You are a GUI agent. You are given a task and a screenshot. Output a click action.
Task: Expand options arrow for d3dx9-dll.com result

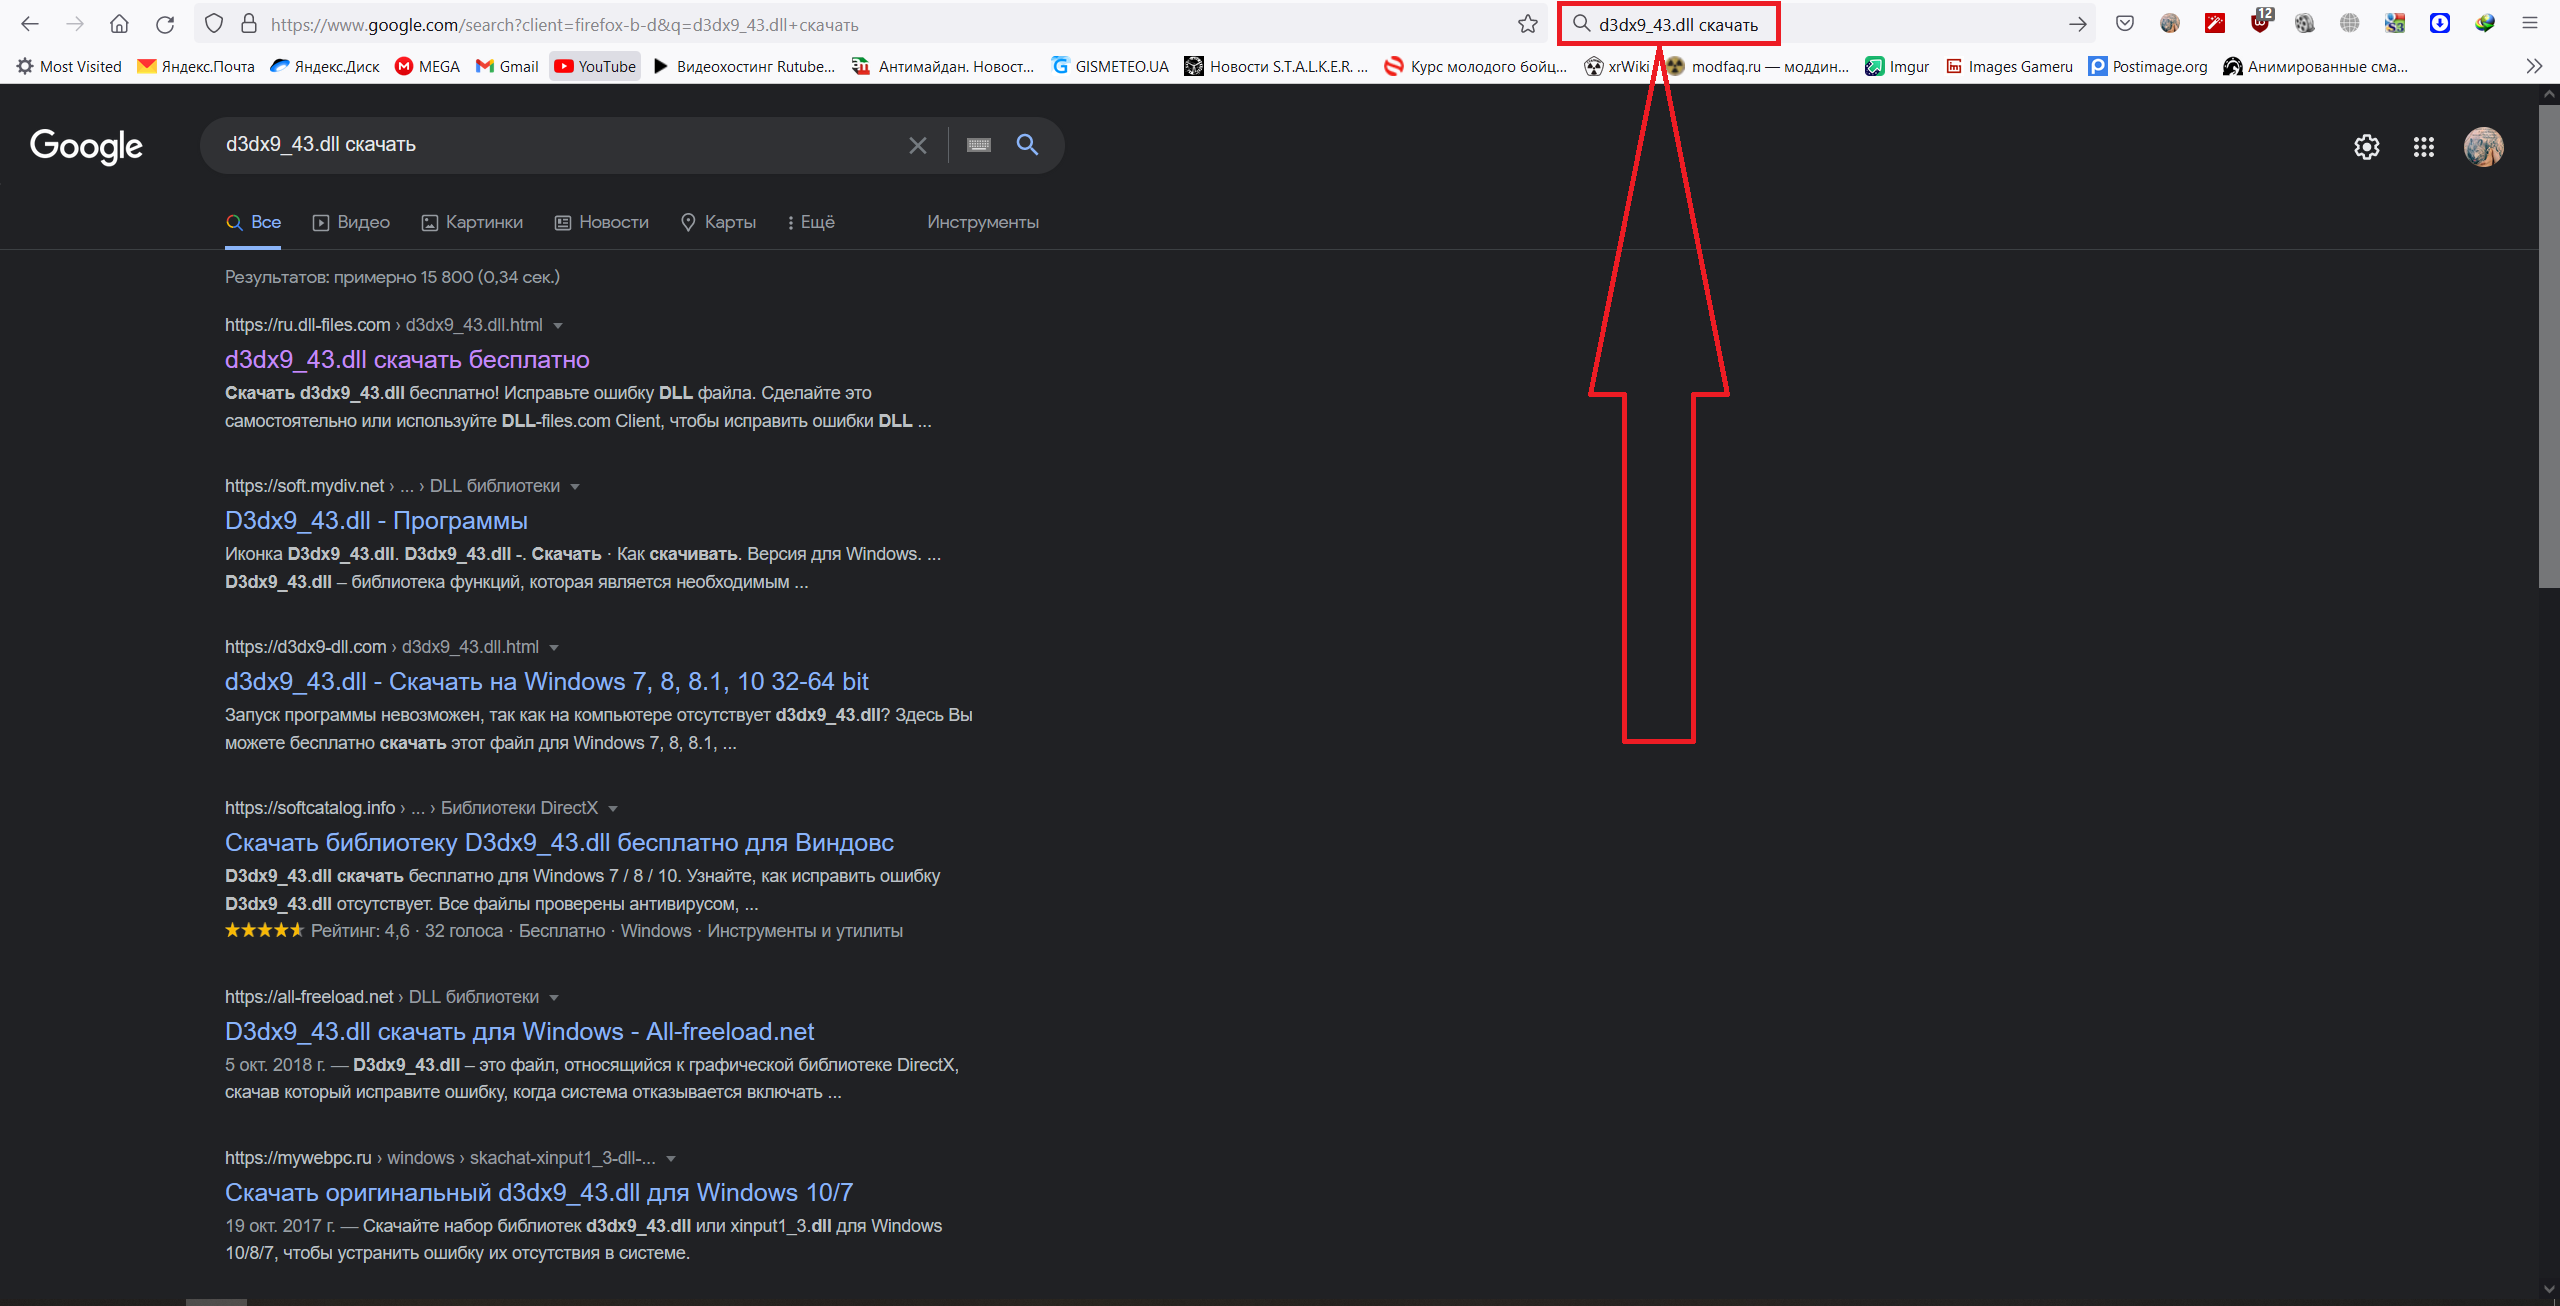click(554, 648)
